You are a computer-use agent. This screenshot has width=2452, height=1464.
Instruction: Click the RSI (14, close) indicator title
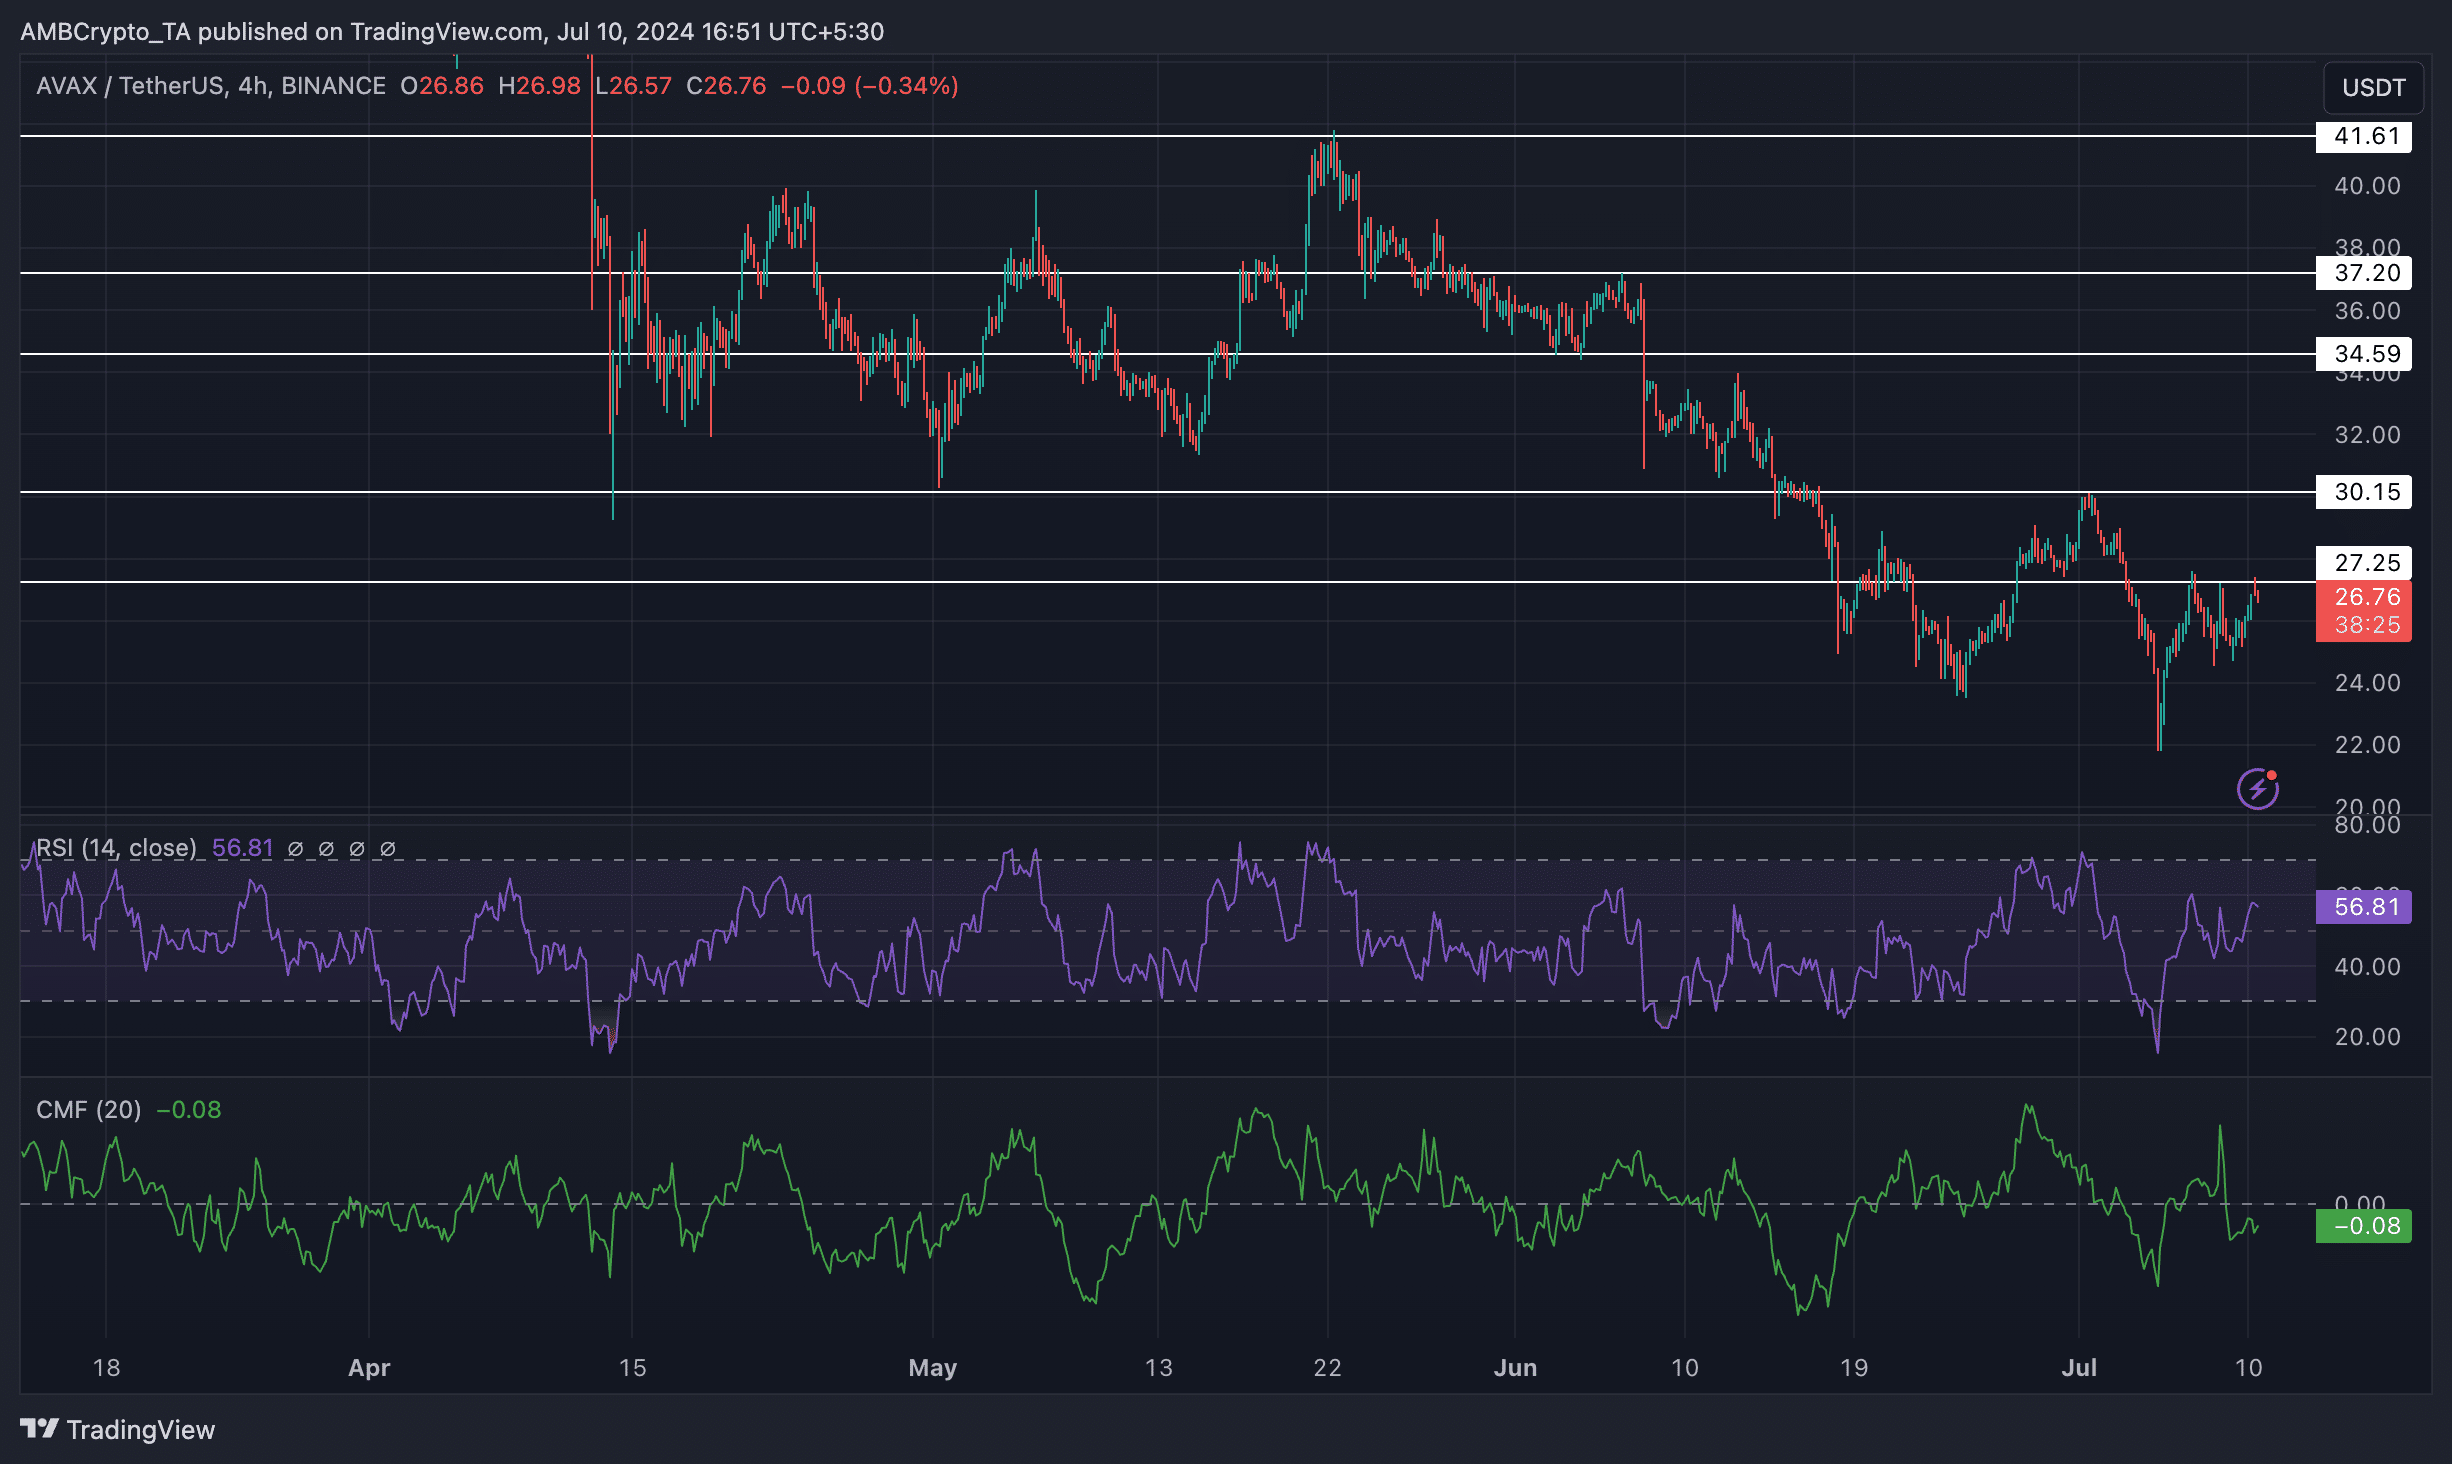(116, 848)
